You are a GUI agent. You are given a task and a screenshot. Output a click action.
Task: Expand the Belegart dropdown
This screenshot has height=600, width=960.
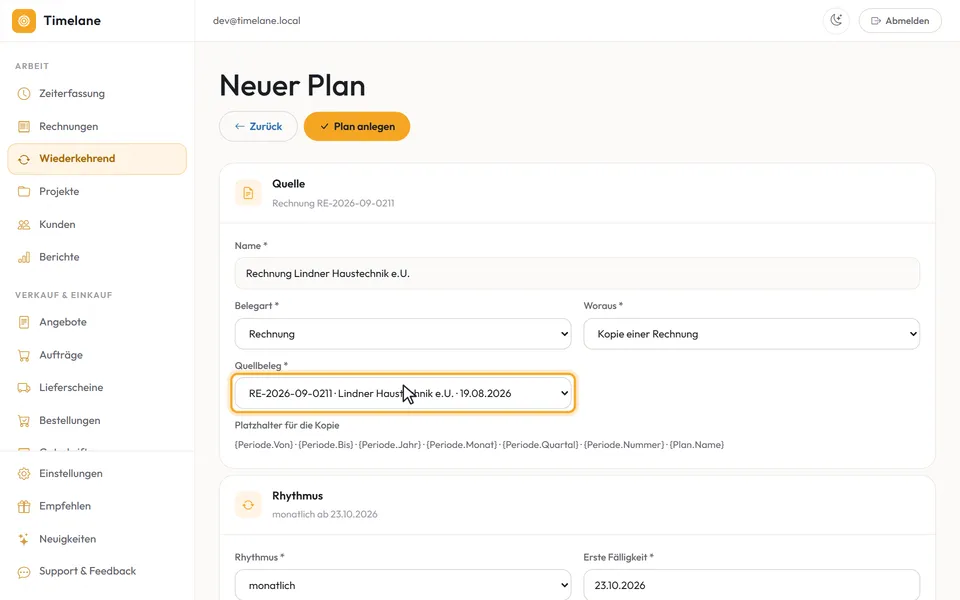[x=403, y=334]
